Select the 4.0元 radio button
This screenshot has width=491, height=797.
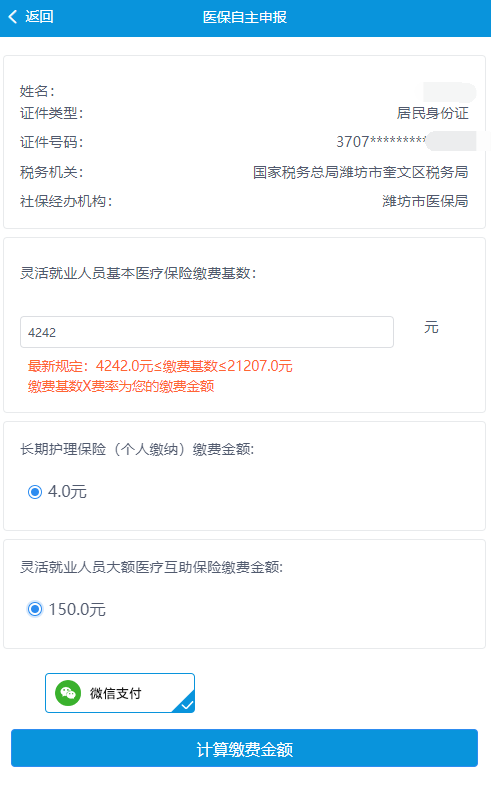pos(35,492)
